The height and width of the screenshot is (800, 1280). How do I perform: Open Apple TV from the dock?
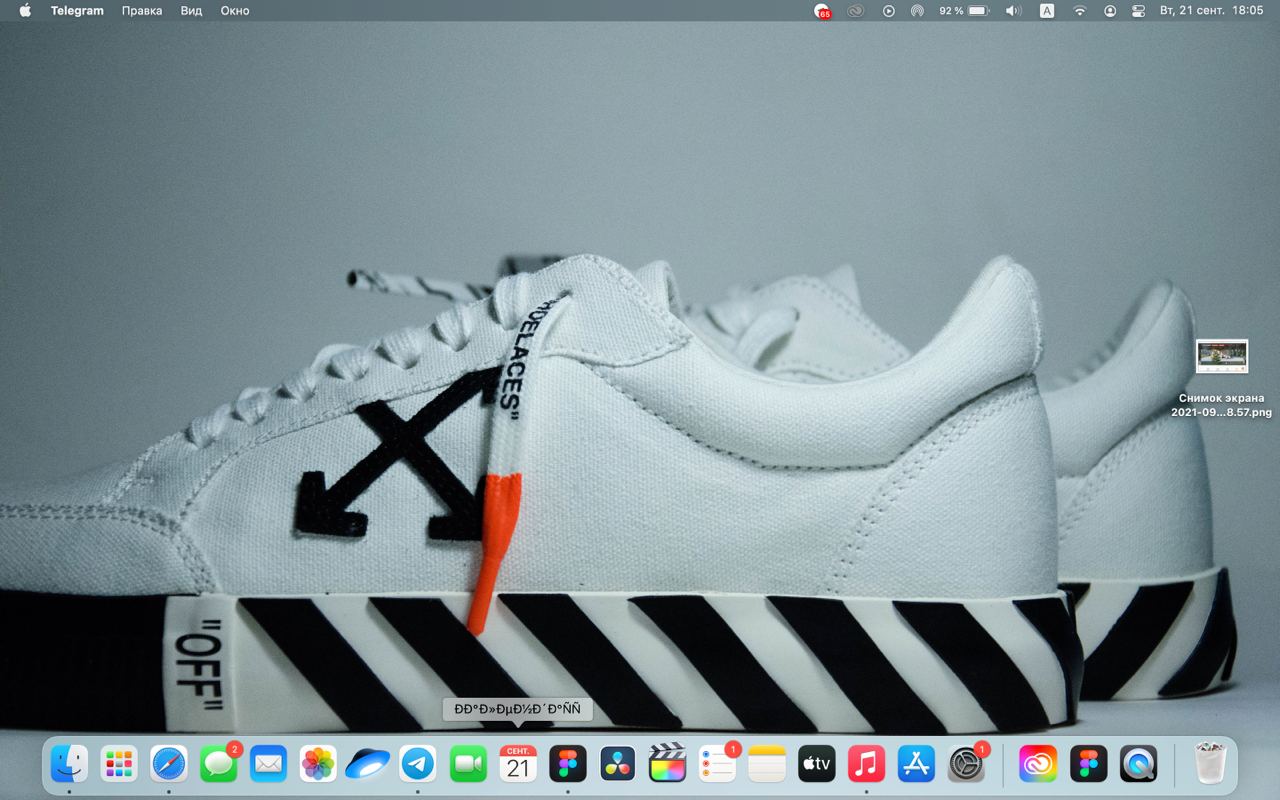click(x=817, y=764)
